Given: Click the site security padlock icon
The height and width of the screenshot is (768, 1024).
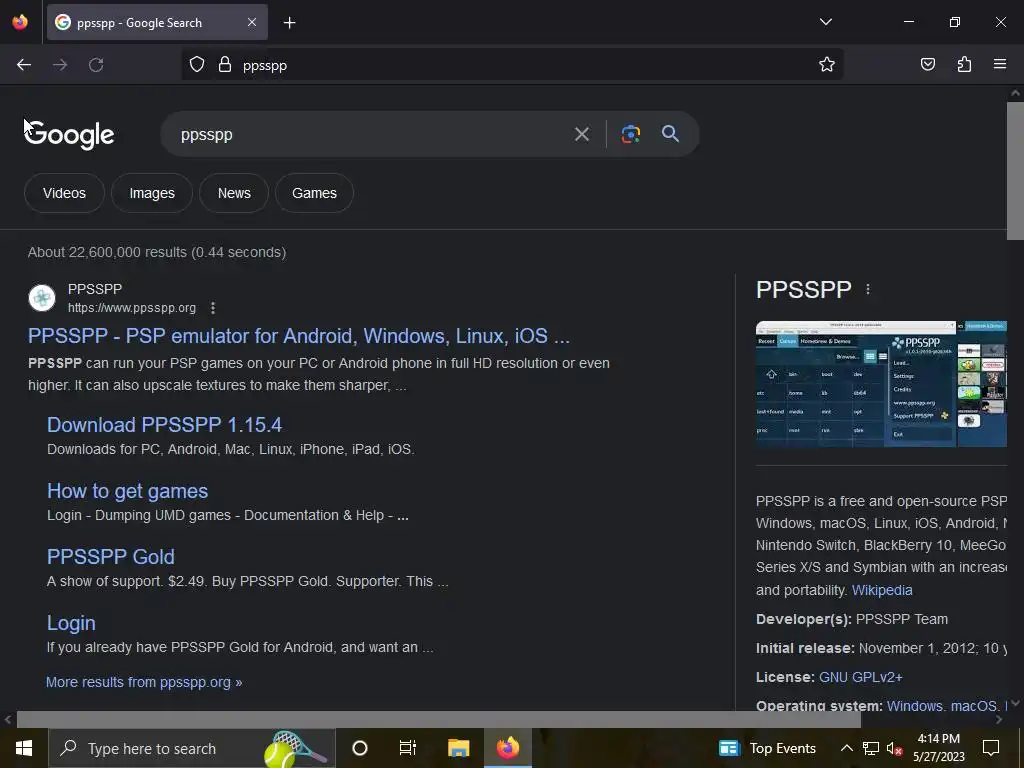Looking at the screenshot, I should (225, 65).
